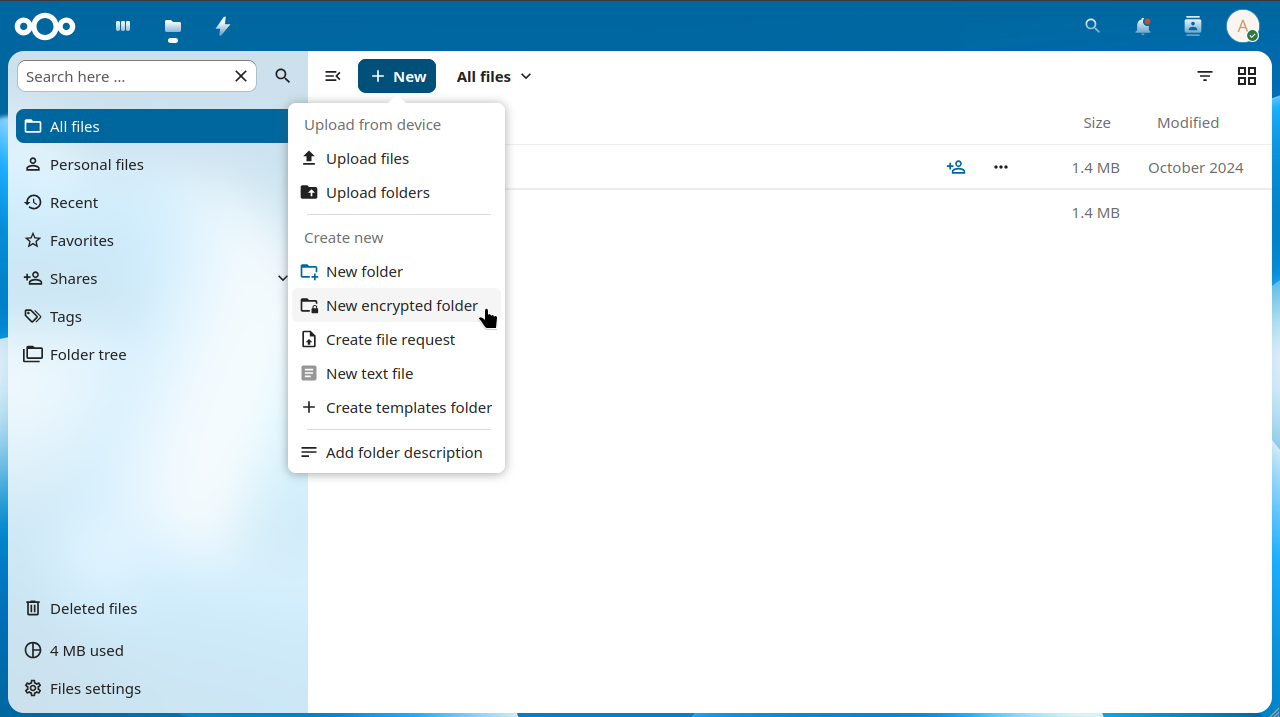Clear the search field with the X
This screenshot has width=1280, height=717.
(x=240, y=75)
